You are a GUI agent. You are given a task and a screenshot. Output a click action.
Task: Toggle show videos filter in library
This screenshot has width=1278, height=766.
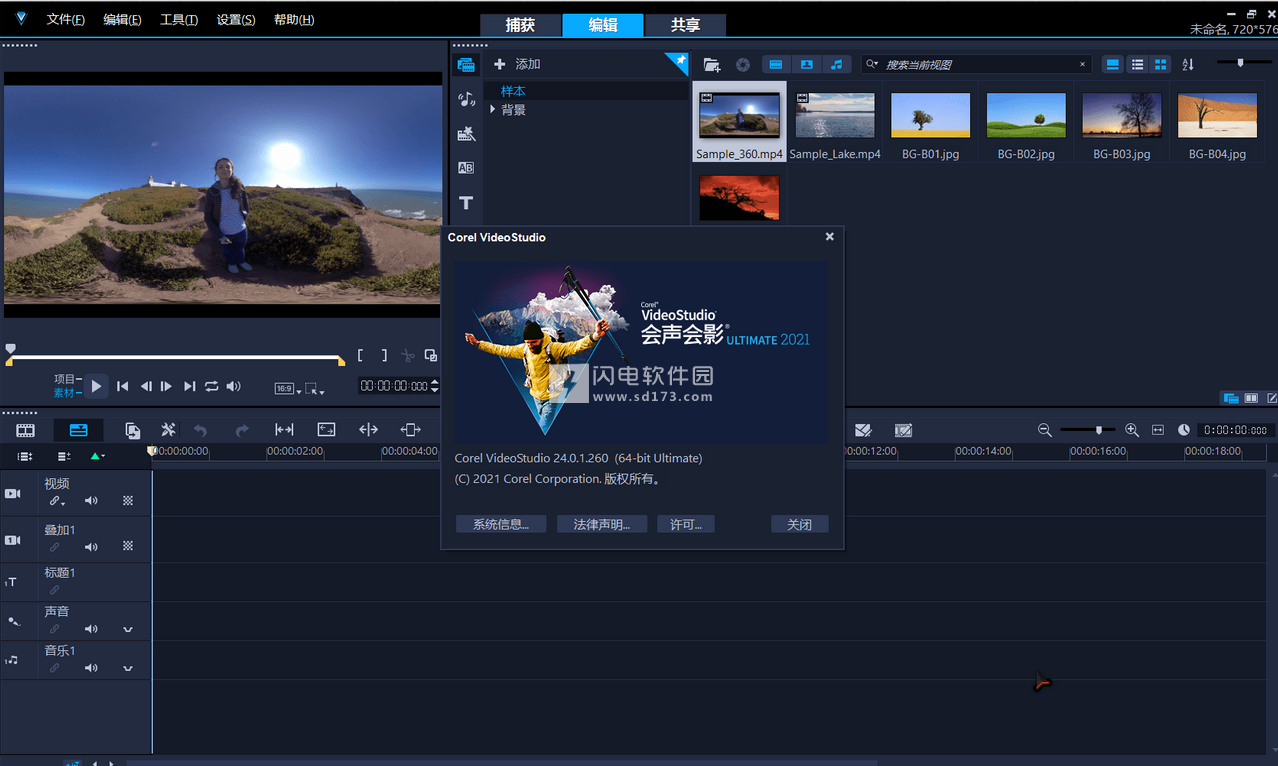tap(776, 65)
